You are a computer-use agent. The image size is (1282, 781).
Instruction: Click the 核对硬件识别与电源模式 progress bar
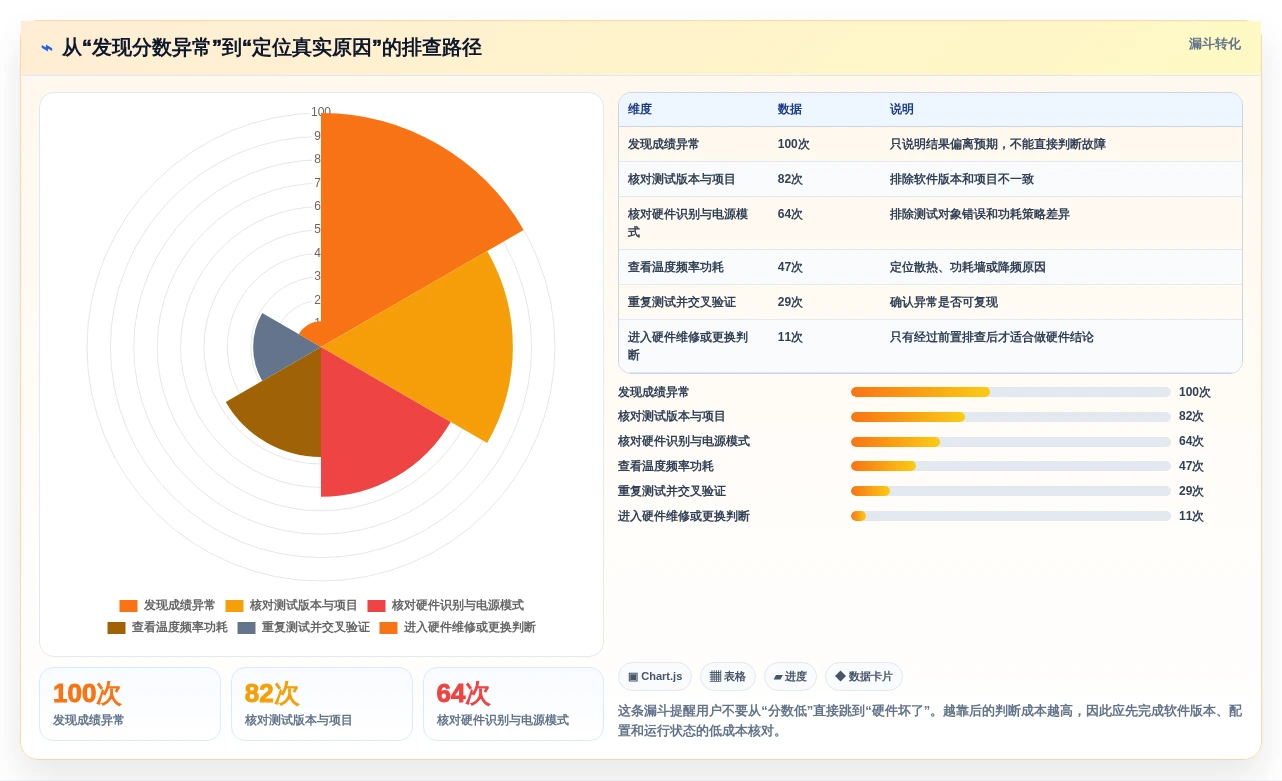pyautogui.click(x=1011, y=442)
